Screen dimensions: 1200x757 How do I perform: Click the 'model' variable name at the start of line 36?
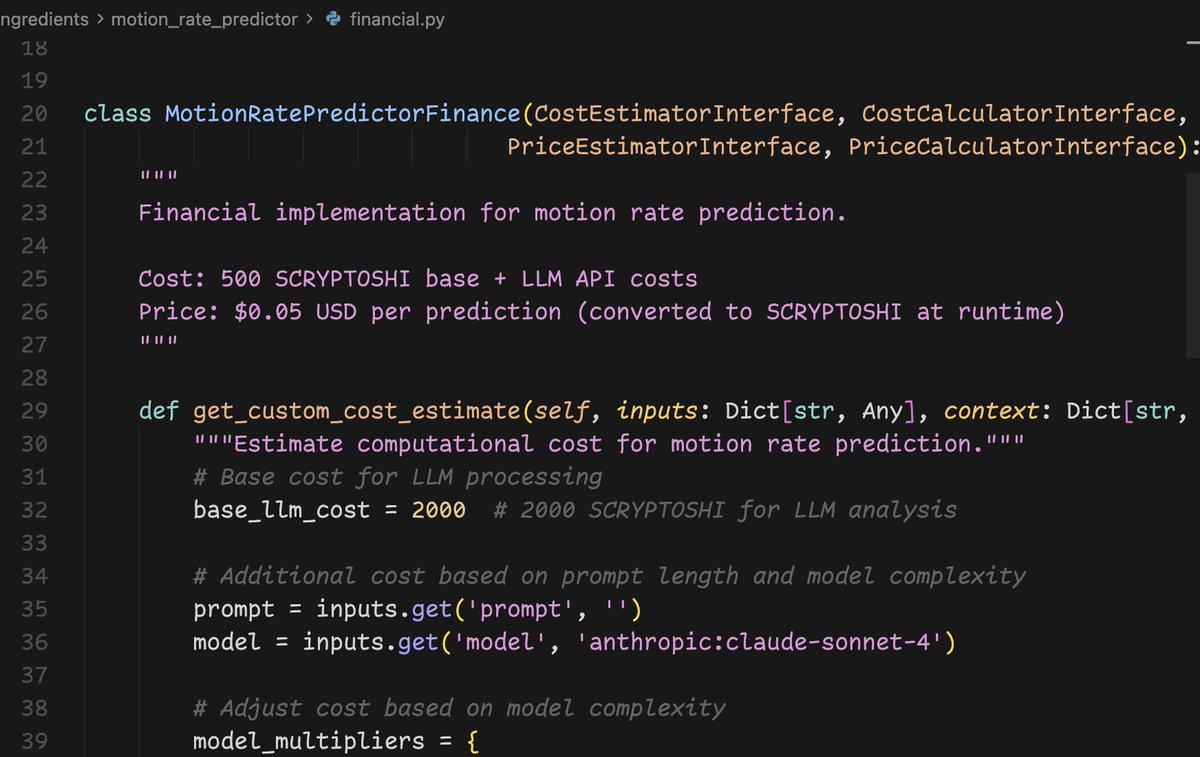pyautogui.click(x=227, y=642)
